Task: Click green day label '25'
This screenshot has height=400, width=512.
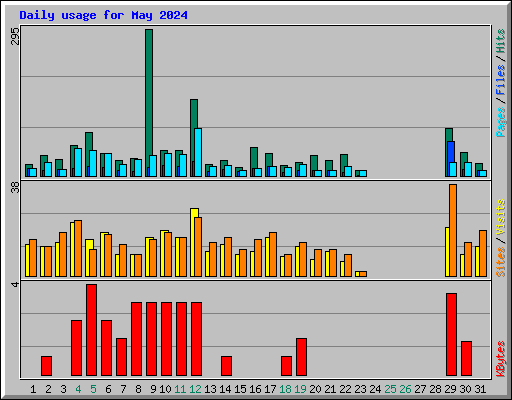Action: 390,389
